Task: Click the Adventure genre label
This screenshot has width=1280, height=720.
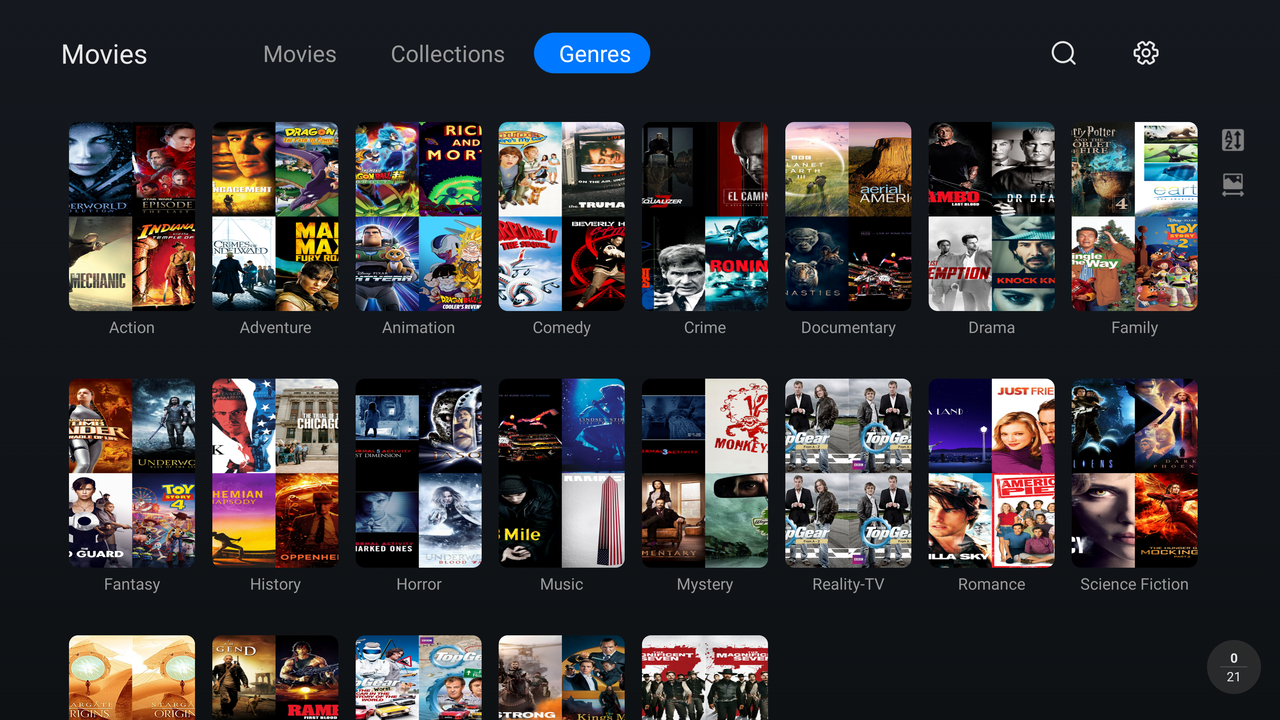Action: pyautogui.click(x=275, y=328)
